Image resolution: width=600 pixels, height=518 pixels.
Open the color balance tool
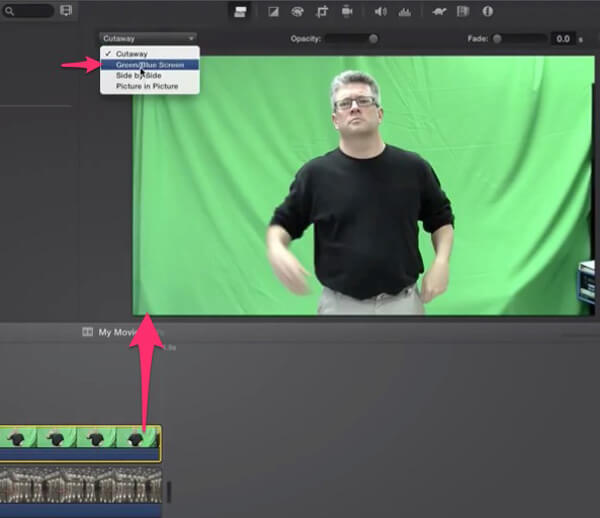(273, 12)
